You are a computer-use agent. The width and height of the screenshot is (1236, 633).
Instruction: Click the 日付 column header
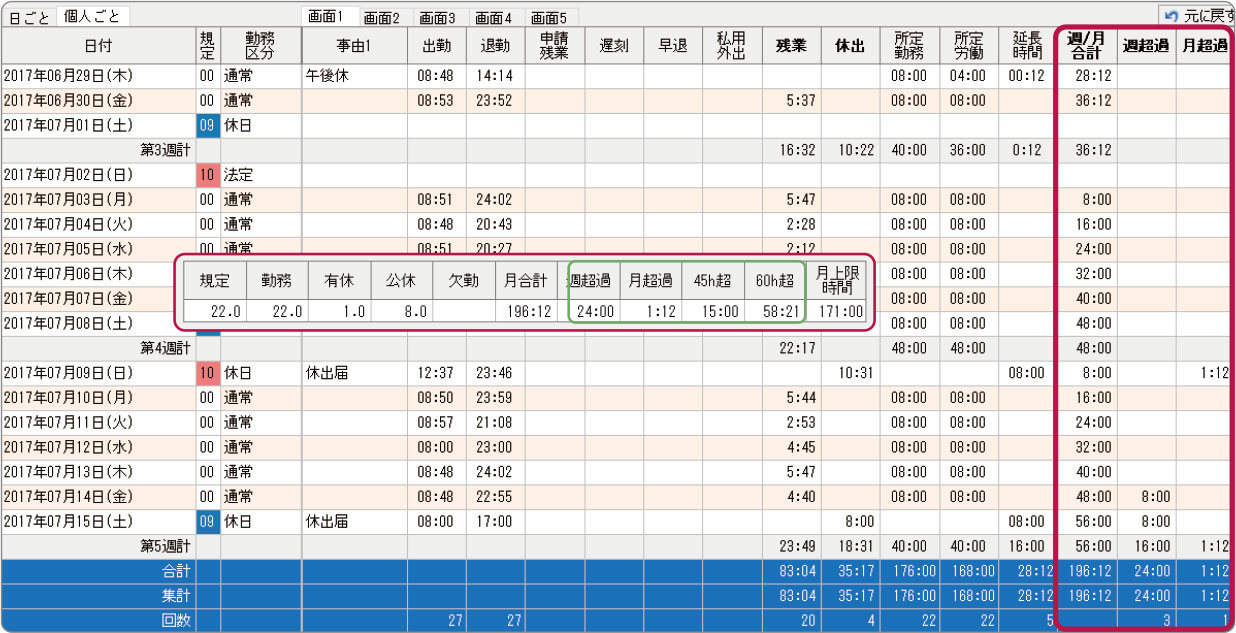tap(99, 46)
